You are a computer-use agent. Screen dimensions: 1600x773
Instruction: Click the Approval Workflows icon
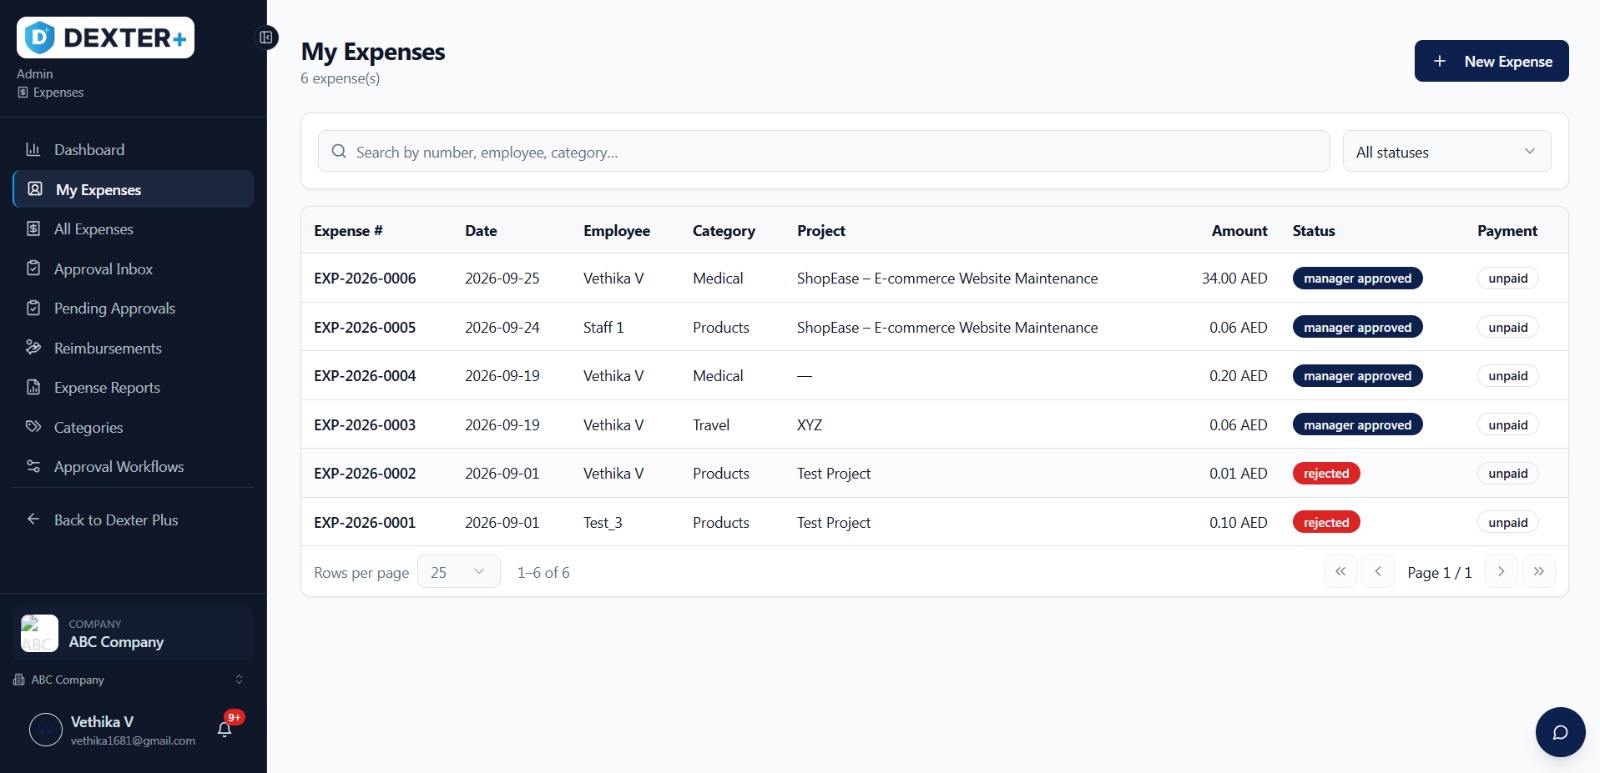pos(33,466)
